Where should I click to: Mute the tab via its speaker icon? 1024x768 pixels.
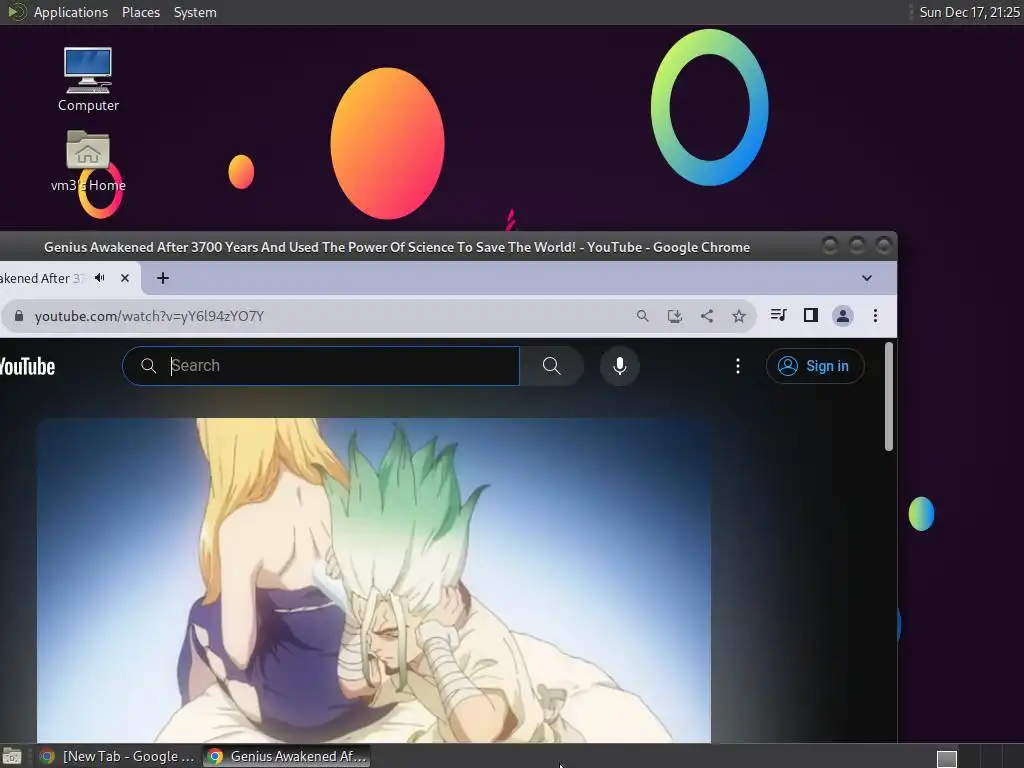click(100, 278)
